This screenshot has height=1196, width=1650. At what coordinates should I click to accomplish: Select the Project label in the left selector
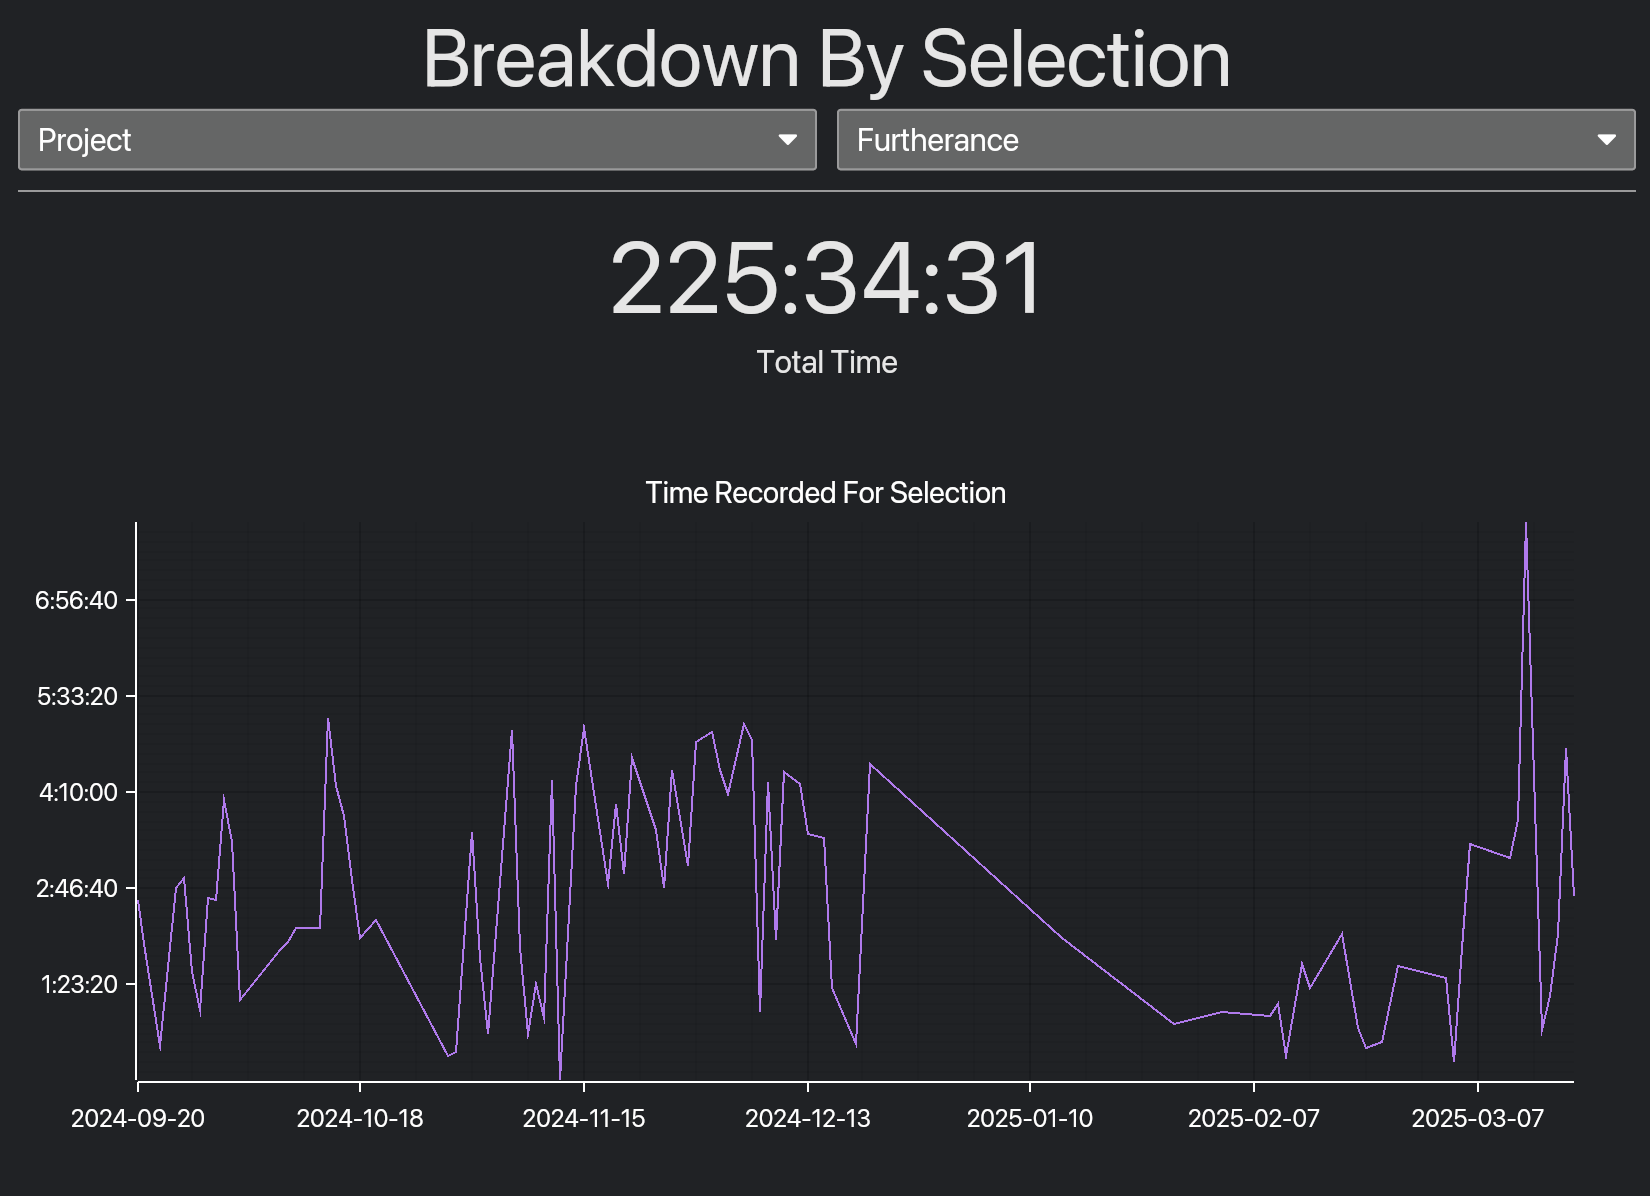pyautogui.click(x=84, y=140)
